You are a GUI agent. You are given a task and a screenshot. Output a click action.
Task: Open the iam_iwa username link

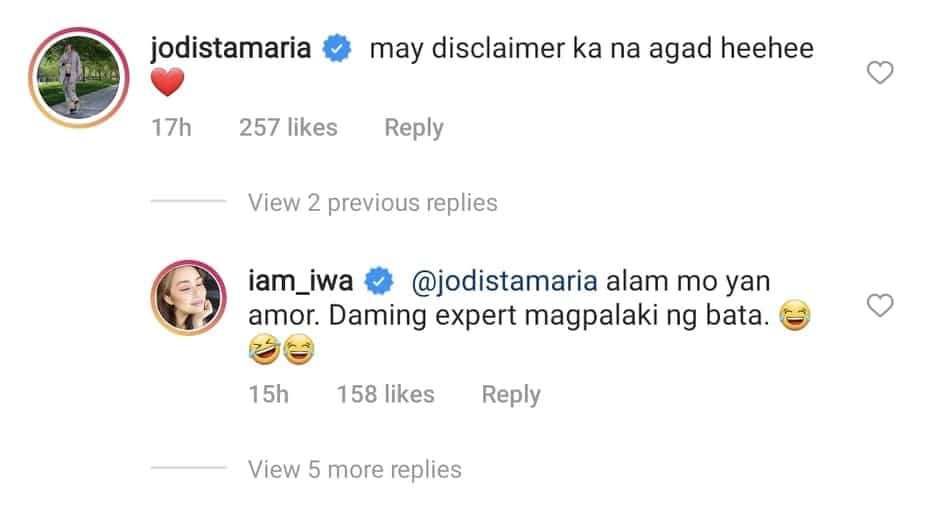point(300,282)
